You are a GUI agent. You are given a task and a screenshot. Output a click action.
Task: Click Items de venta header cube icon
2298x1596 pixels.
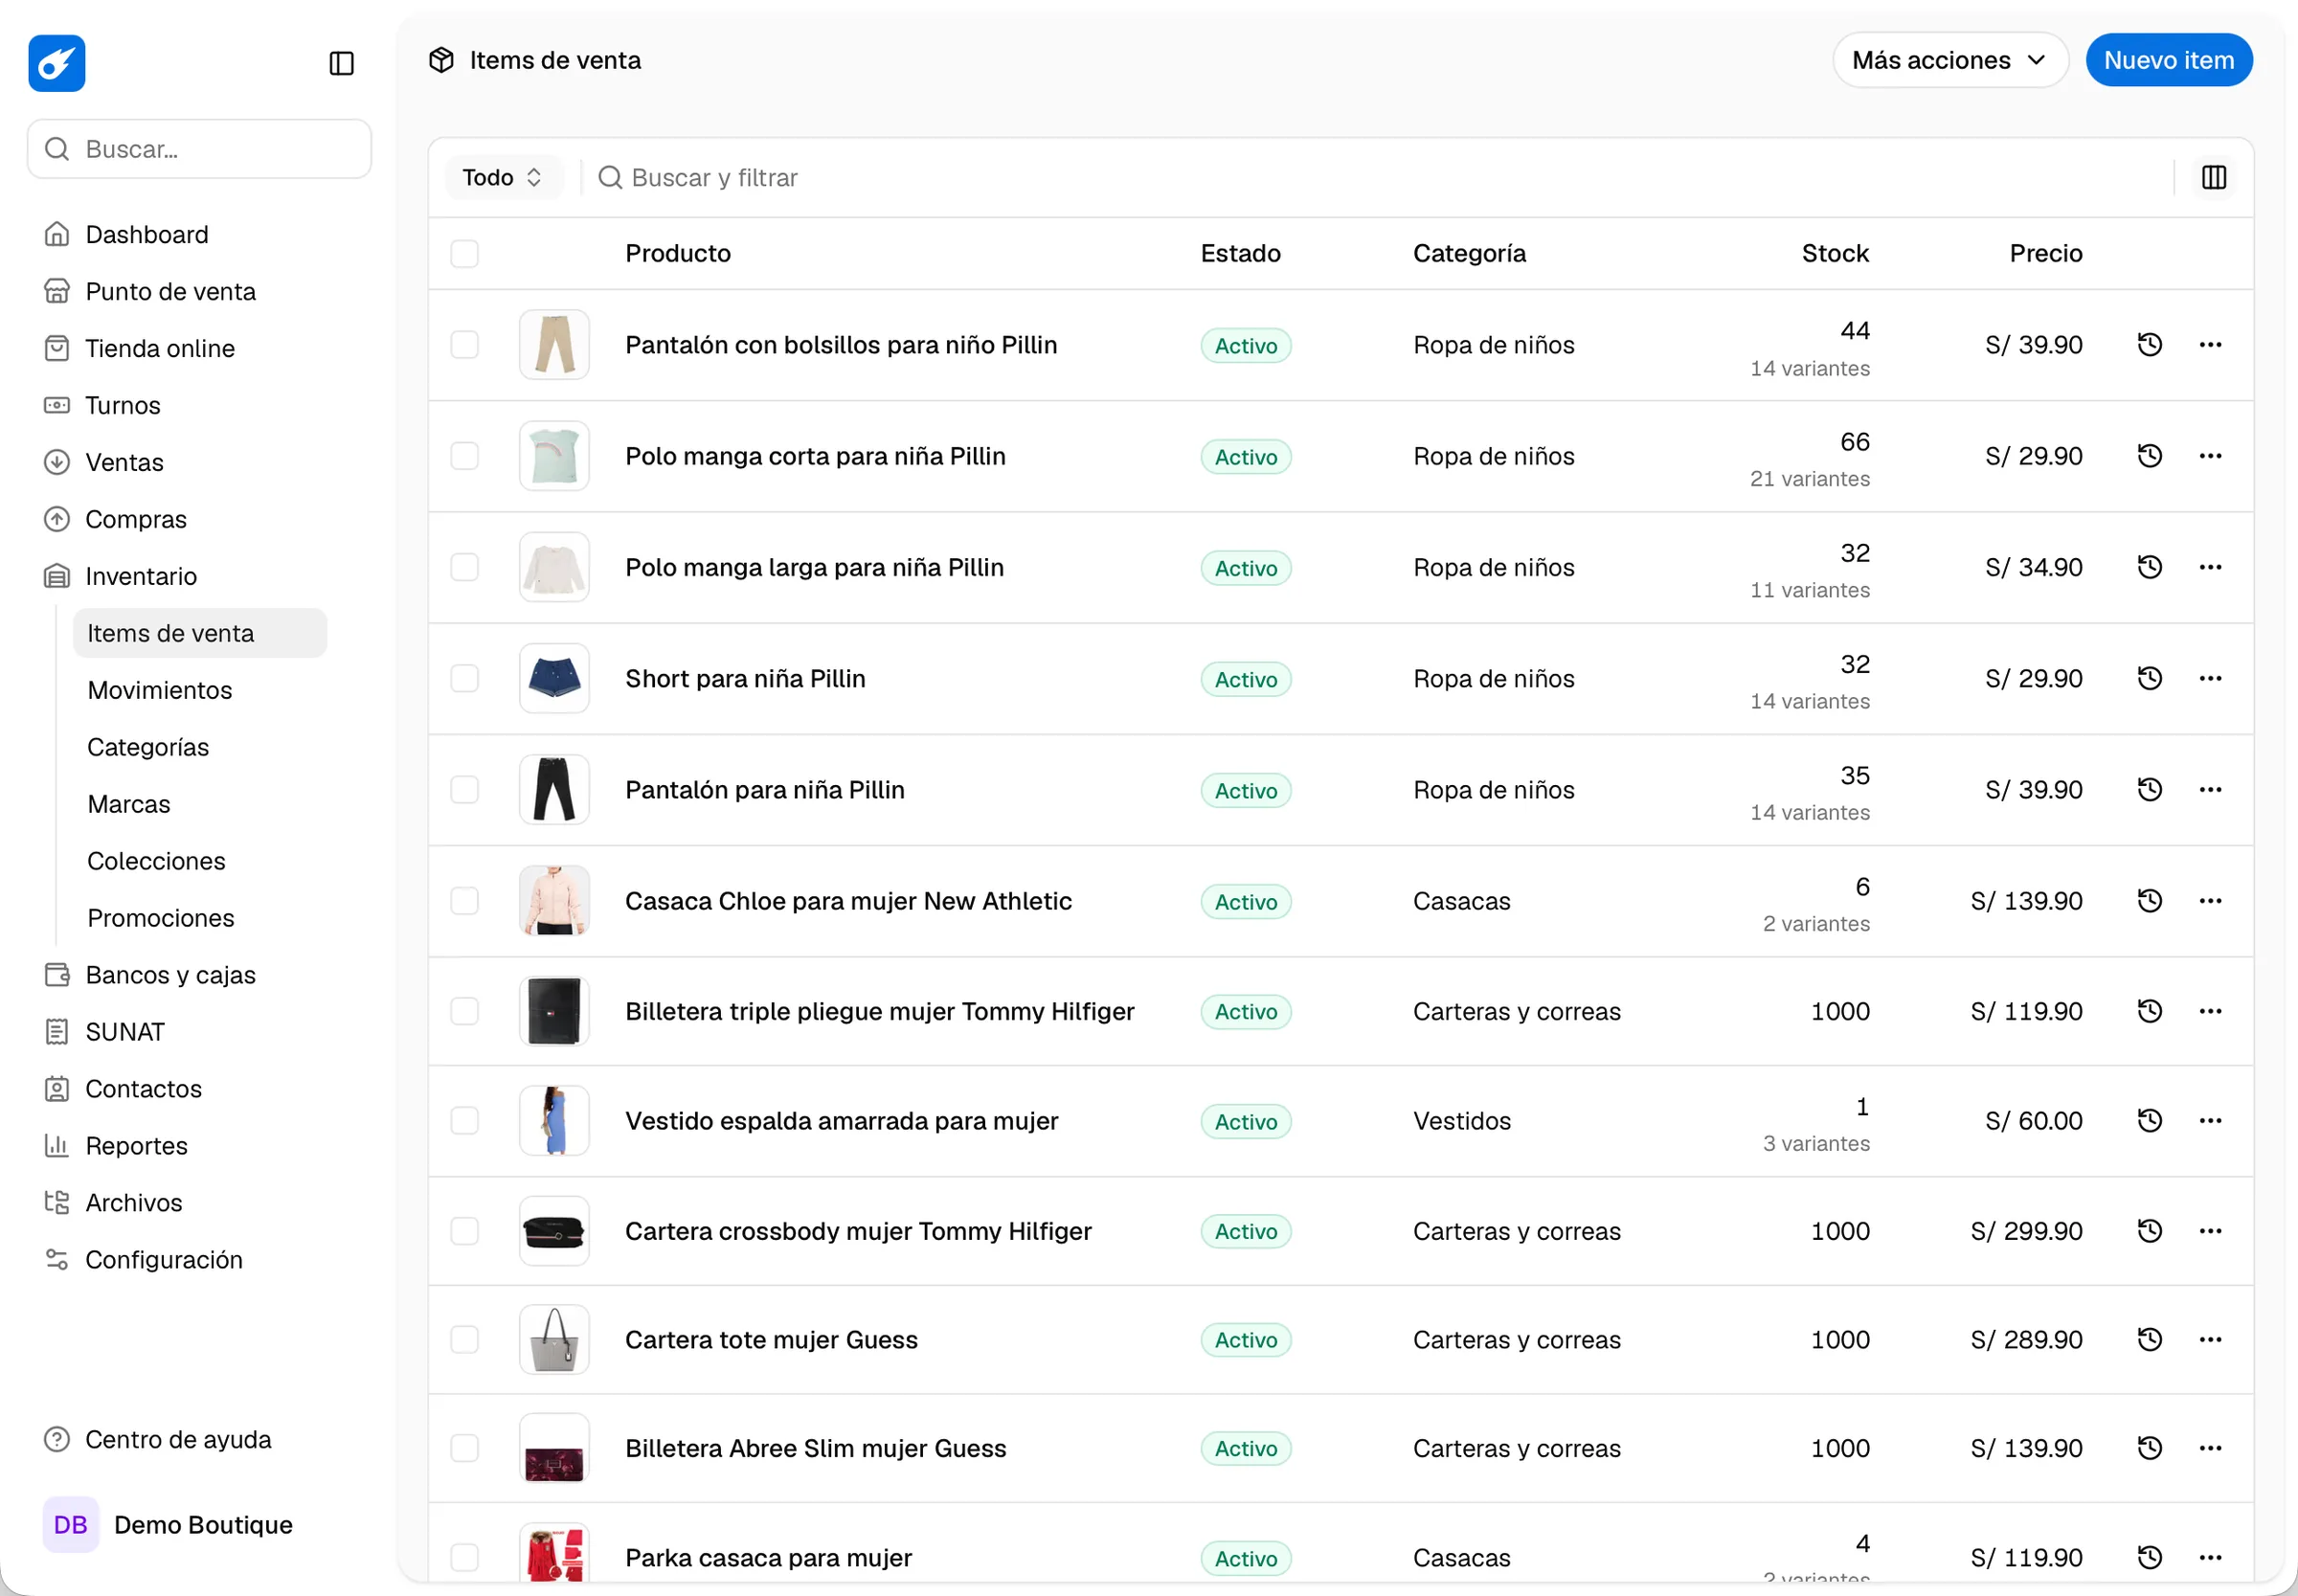point(441,60)
